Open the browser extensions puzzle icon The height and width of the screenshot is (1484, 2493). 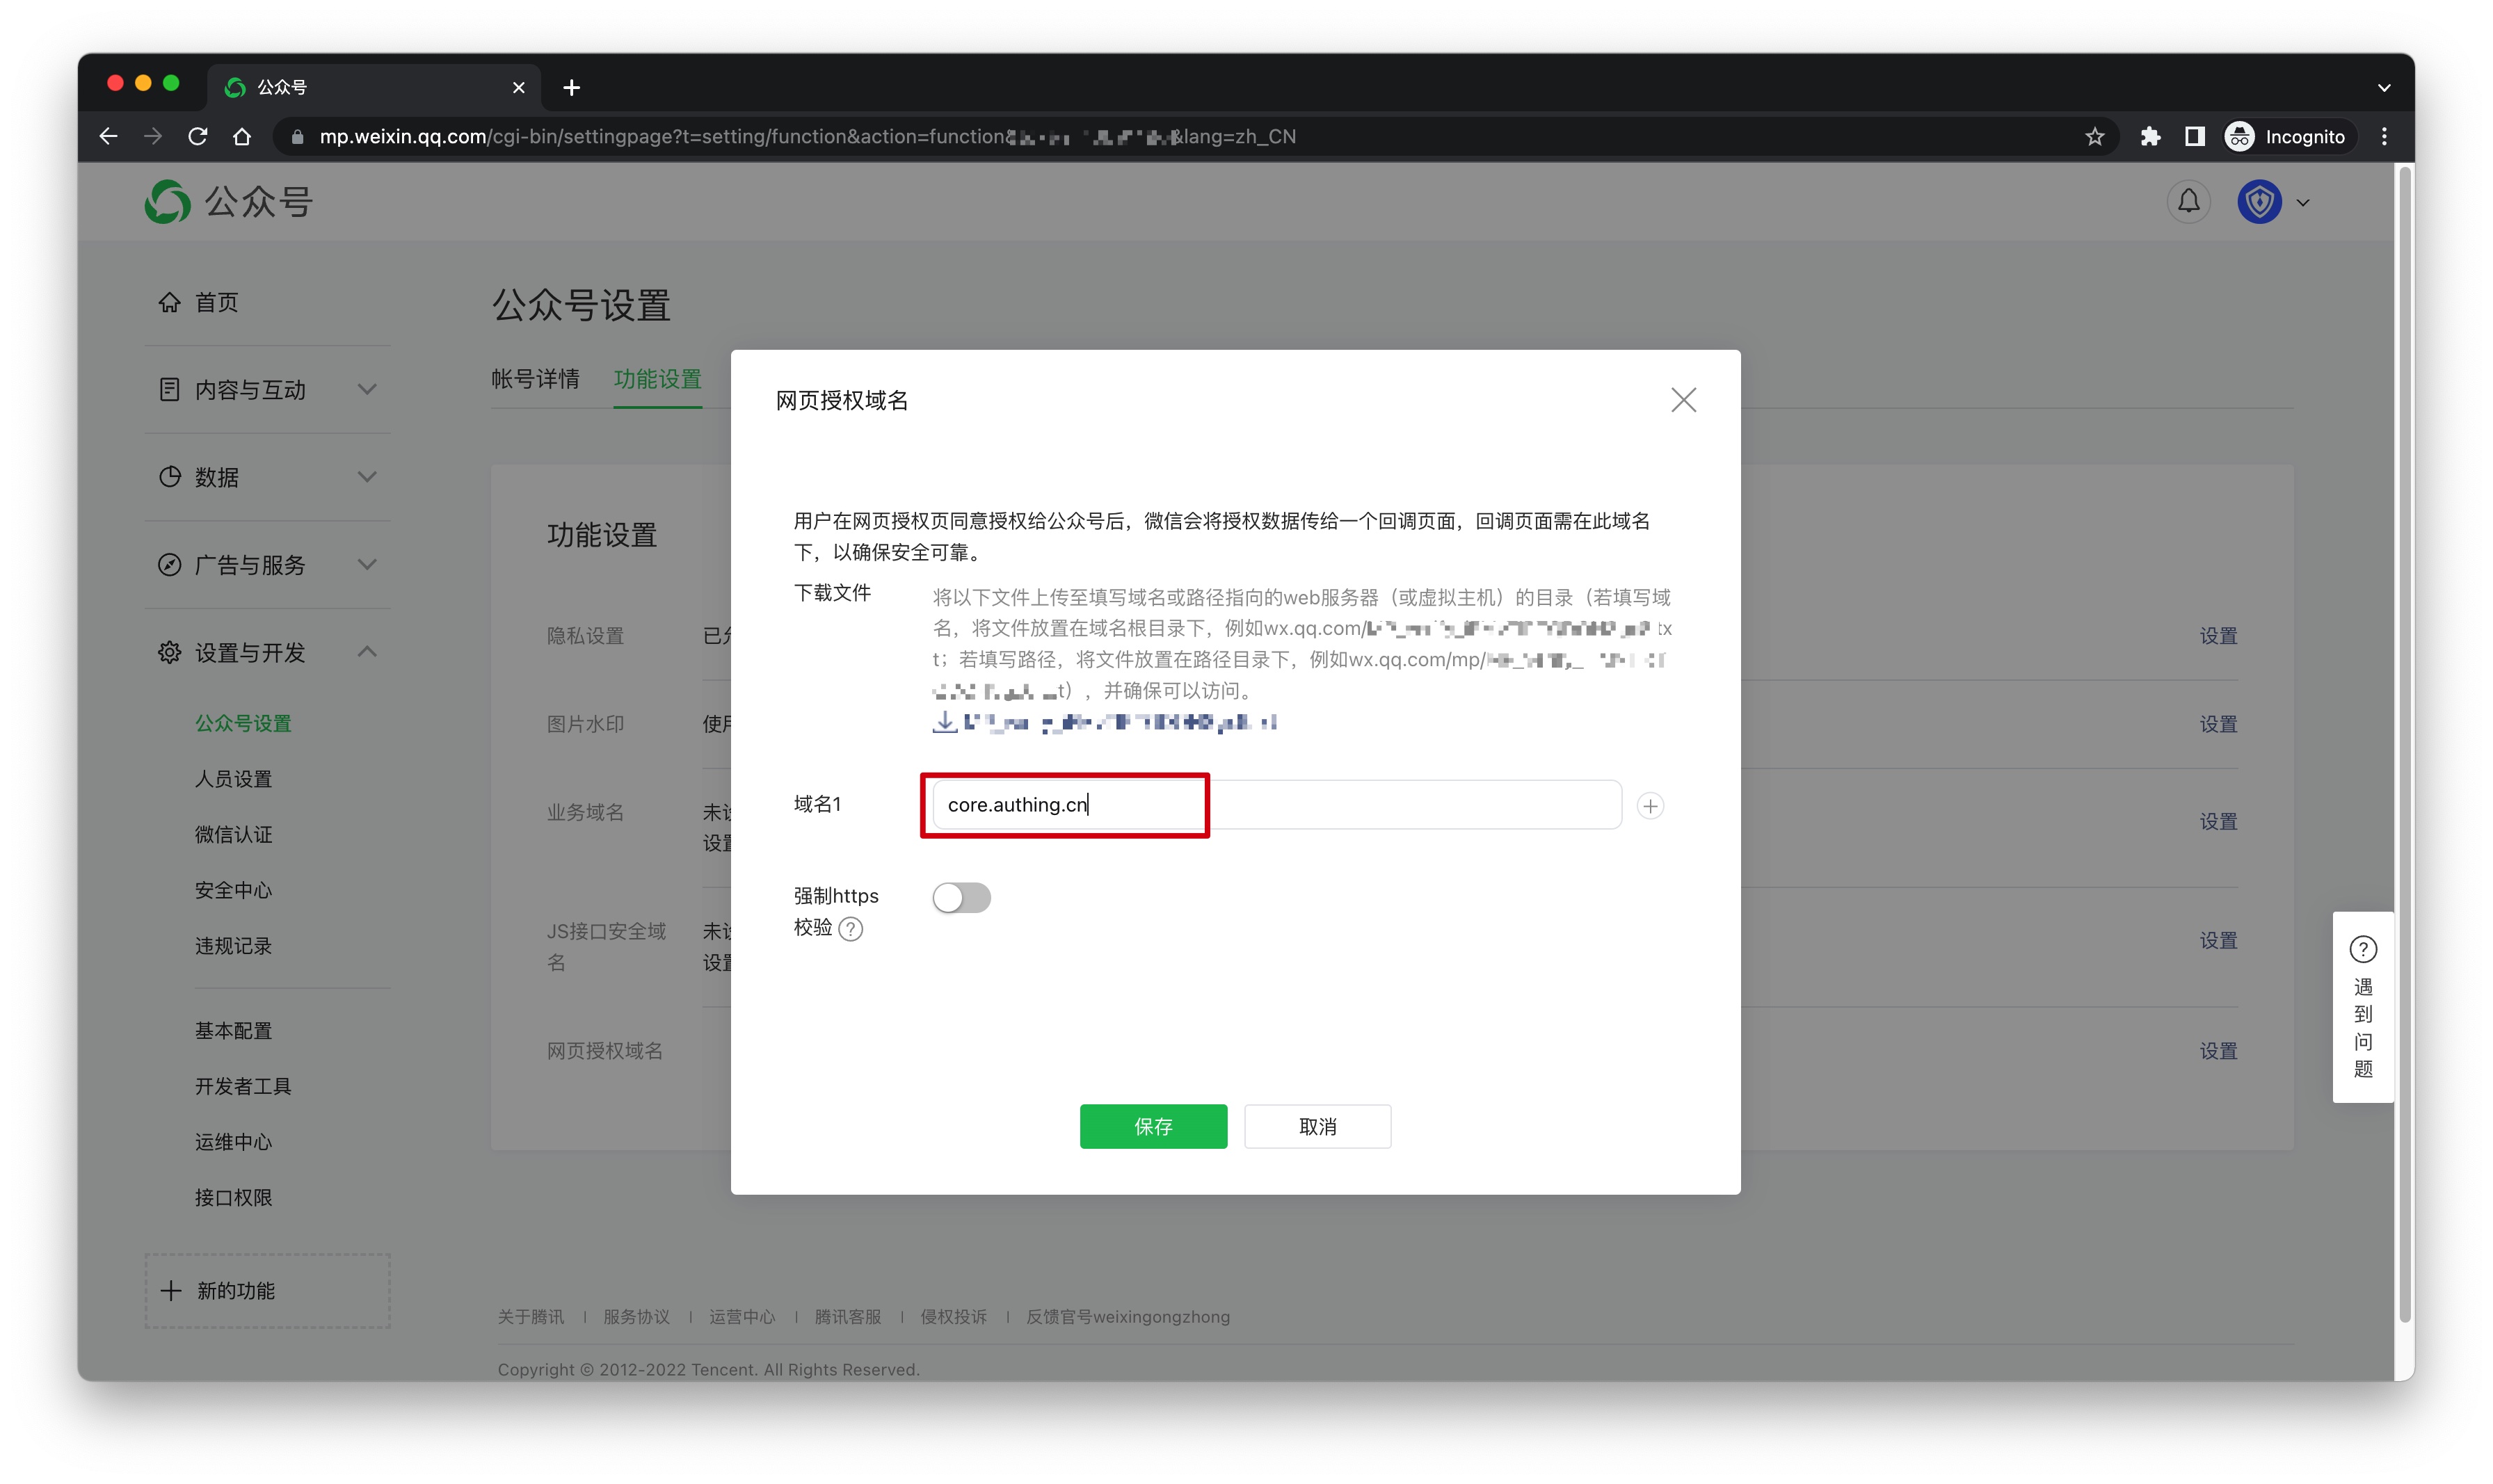2149,137
